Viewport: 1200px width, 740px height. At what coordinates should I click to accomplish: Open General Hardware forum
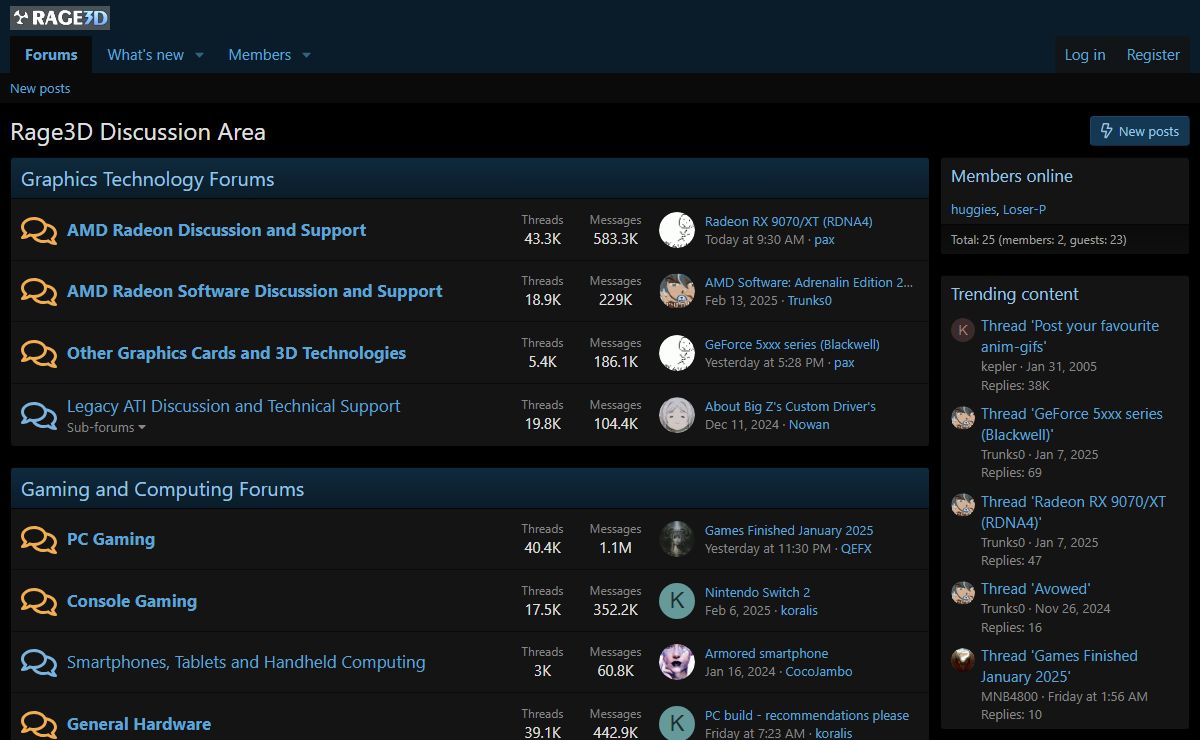pyautogui.click(x=139, y=724)
